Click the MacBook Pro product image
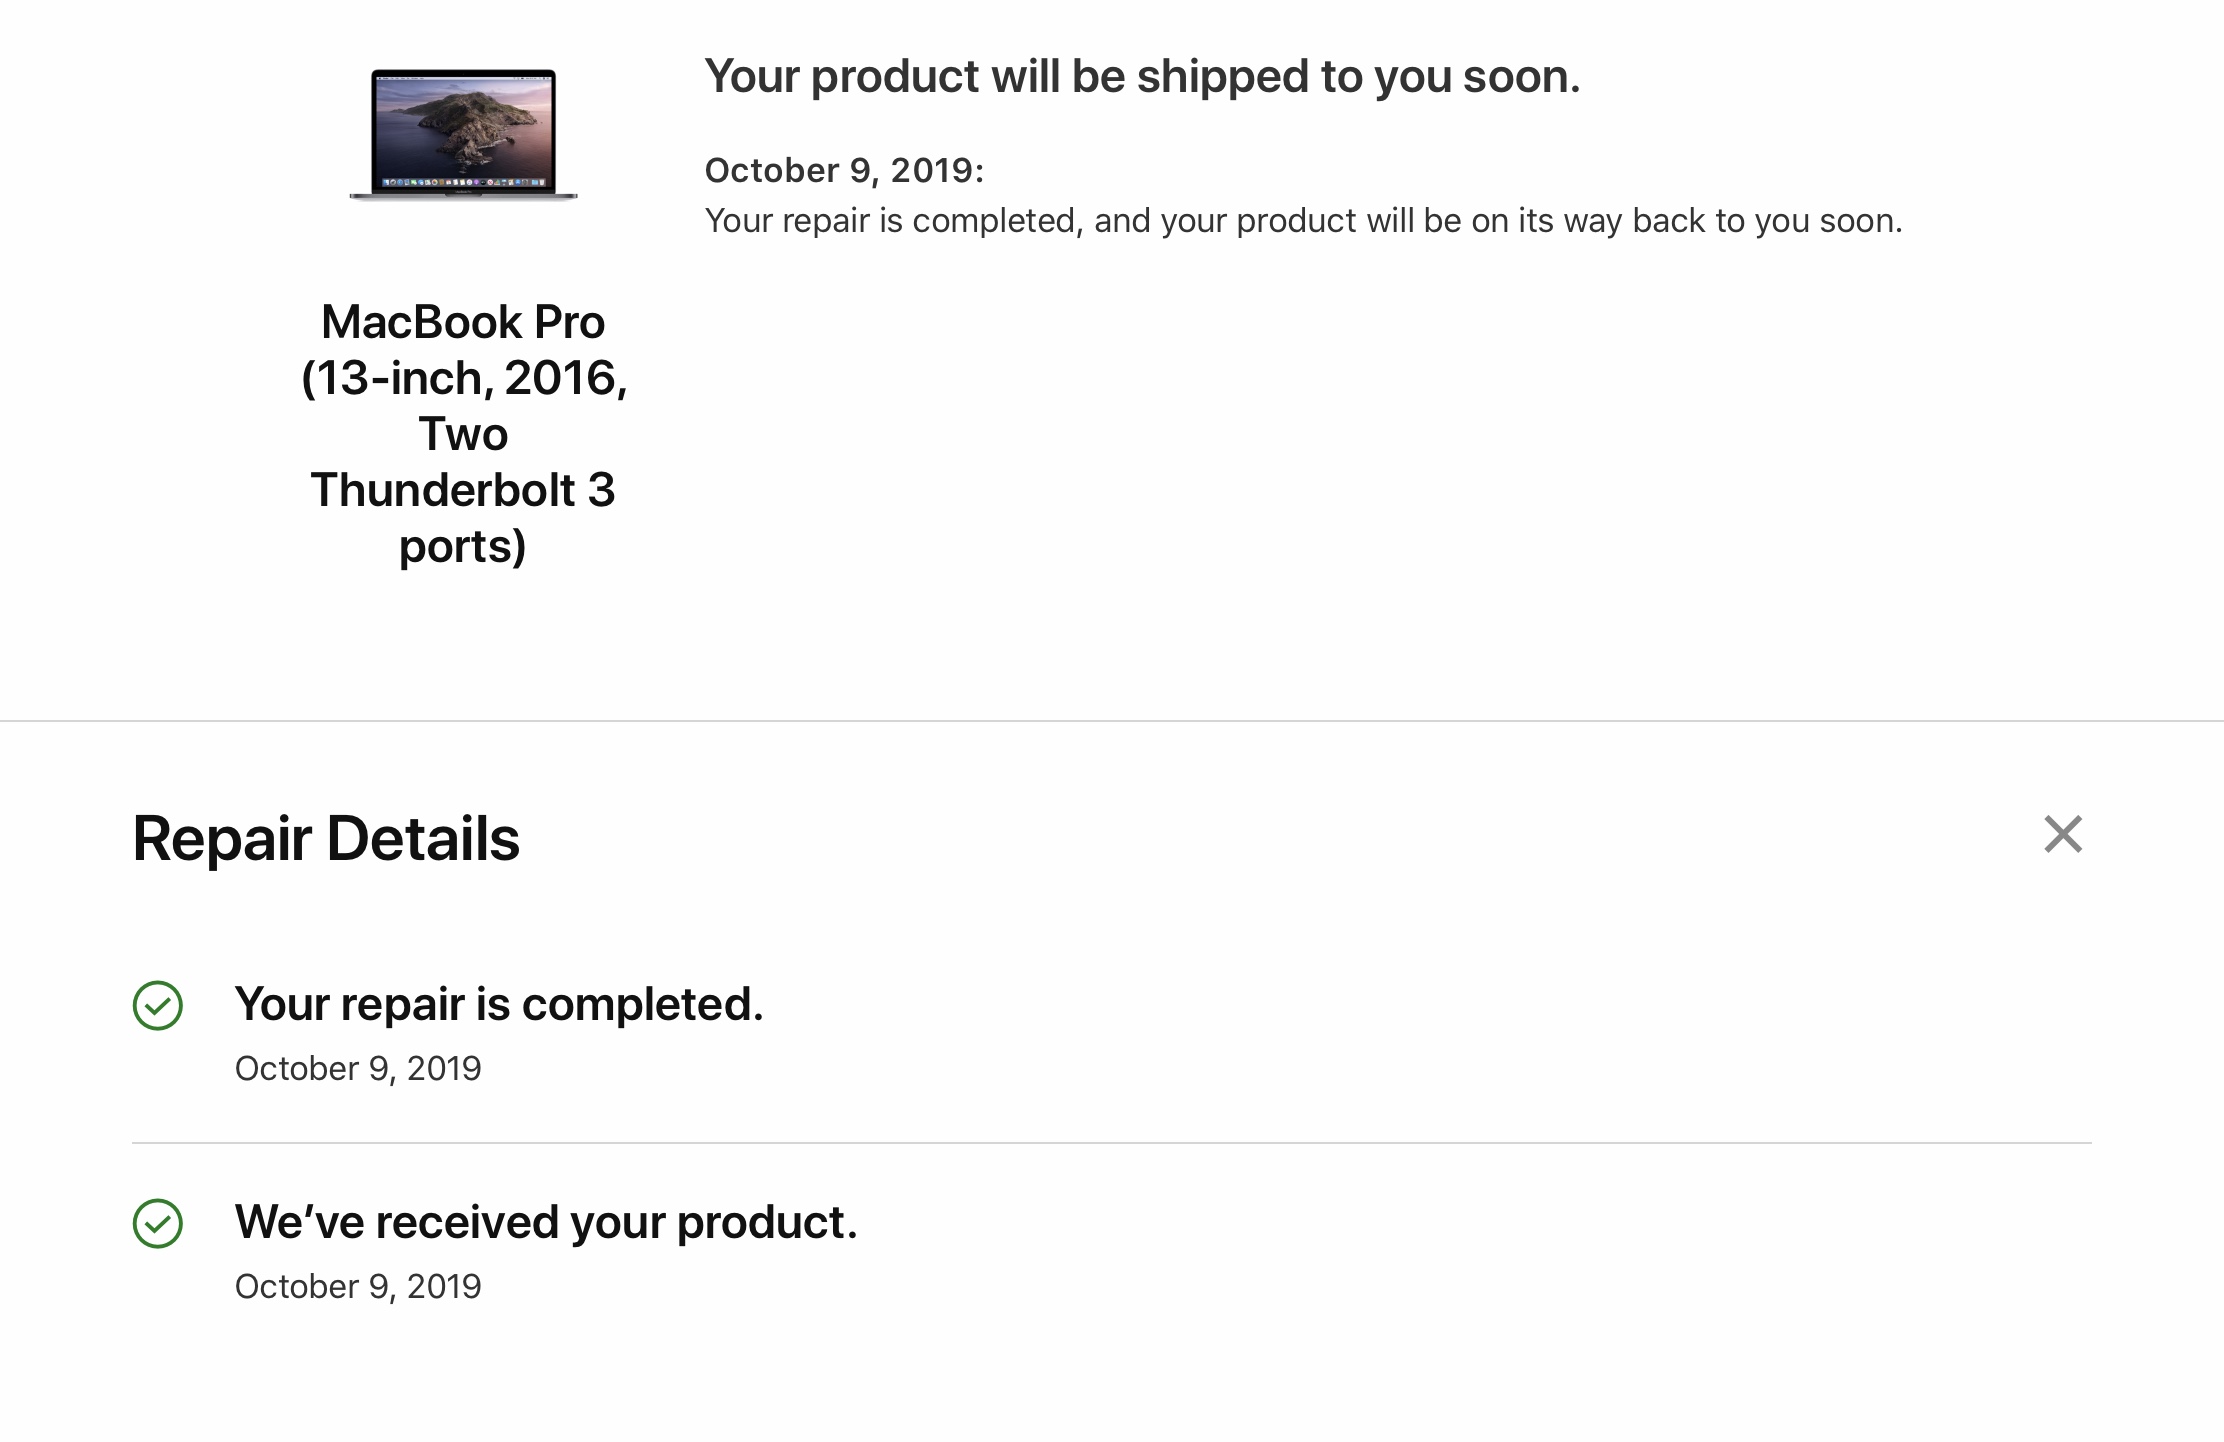Viewport: 2224px width, 1442px height. point(463,133)
